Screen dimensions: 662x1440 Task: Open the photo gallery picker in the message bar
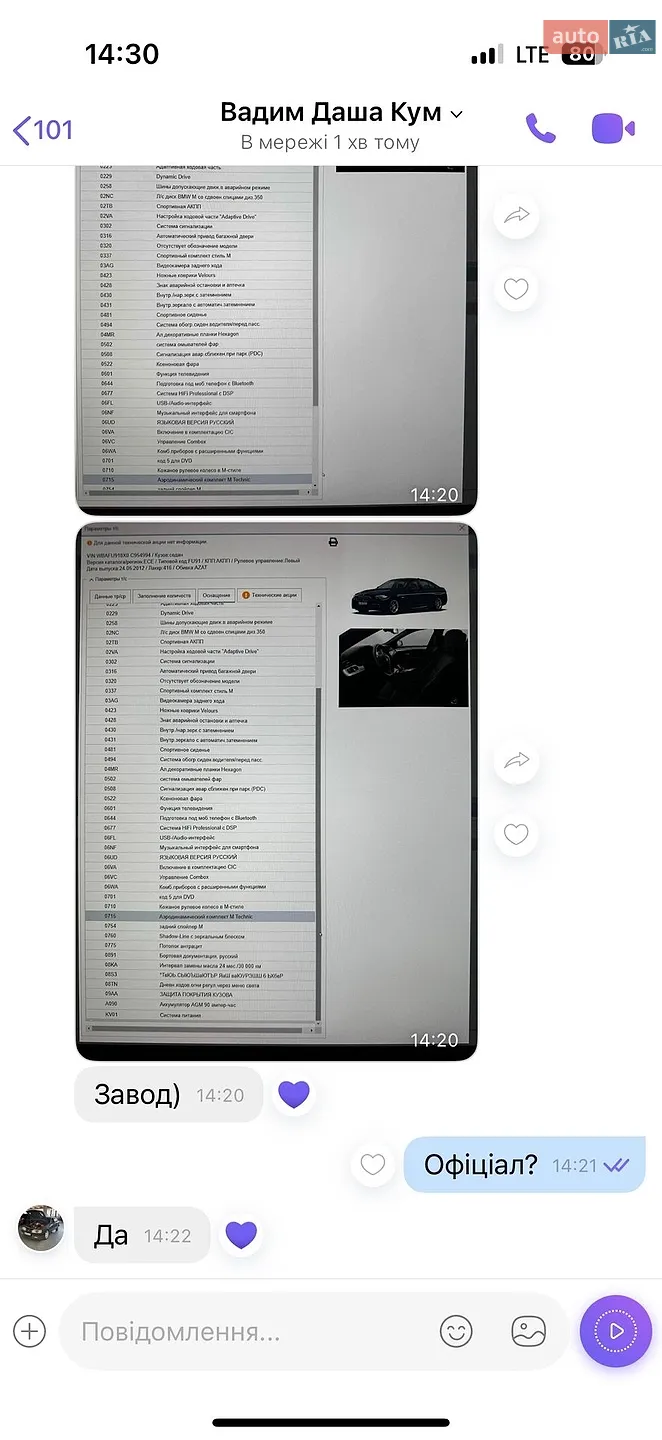pos(528,1331)
